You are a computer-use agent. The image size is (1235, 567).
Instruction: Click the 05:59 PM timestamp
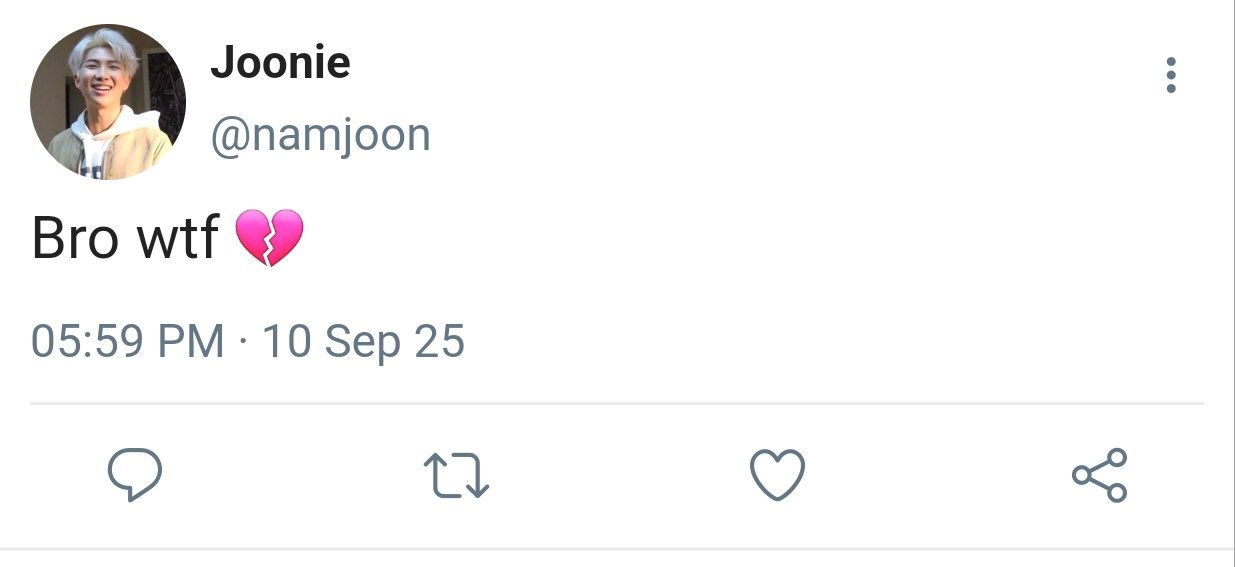(x=128, y=342)
